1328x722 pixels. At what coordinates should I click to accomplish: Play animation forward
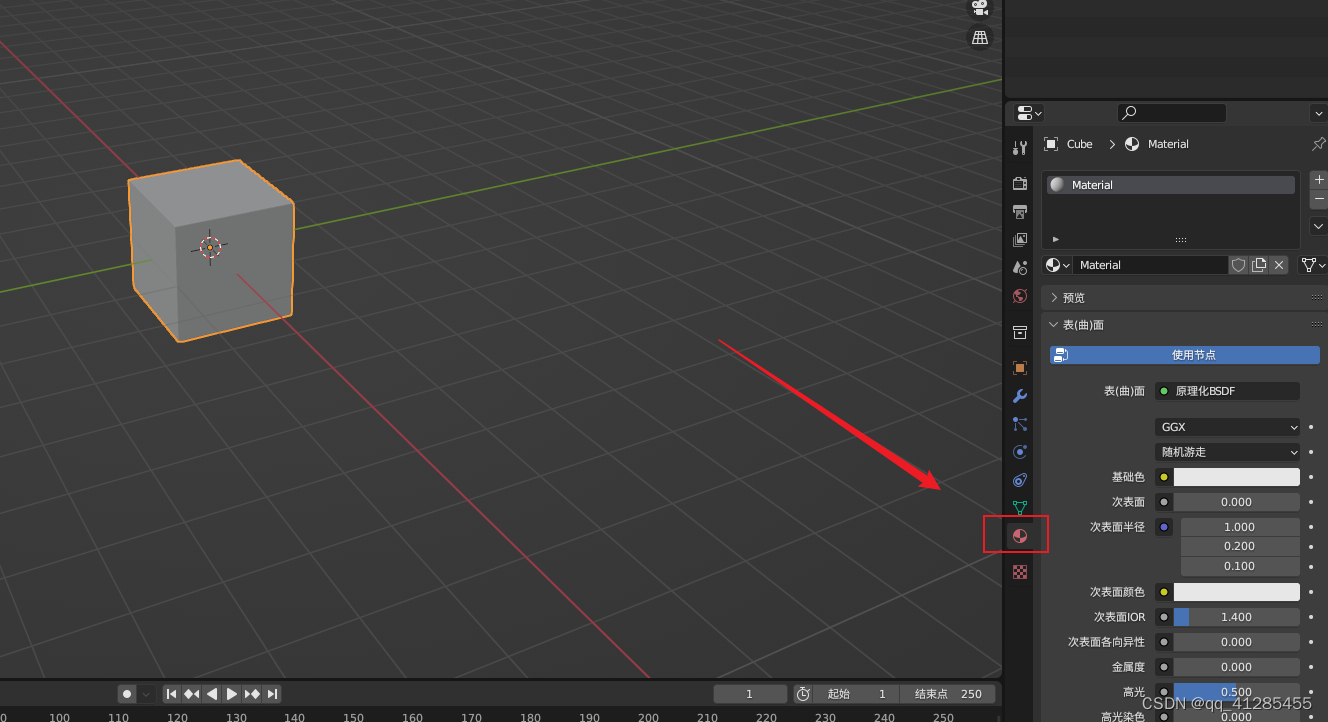click(x=232, y=693)
